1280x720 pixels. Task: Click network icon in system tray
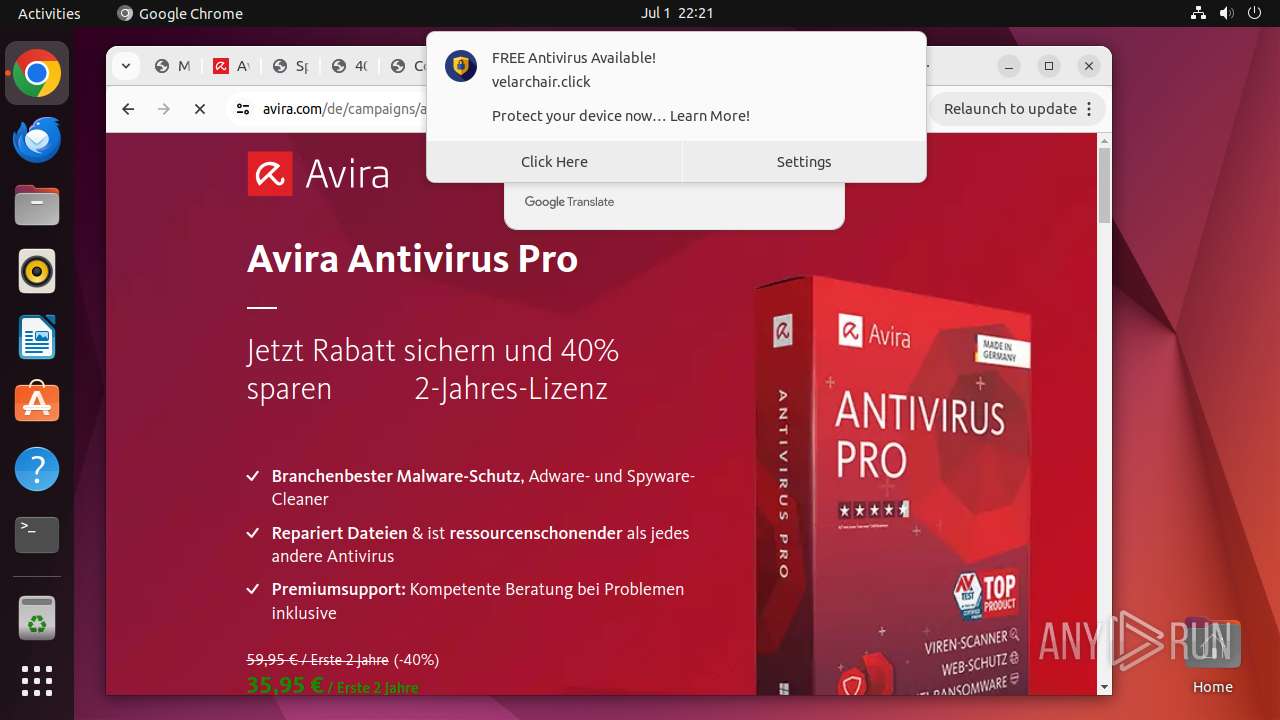(1199, 13)
